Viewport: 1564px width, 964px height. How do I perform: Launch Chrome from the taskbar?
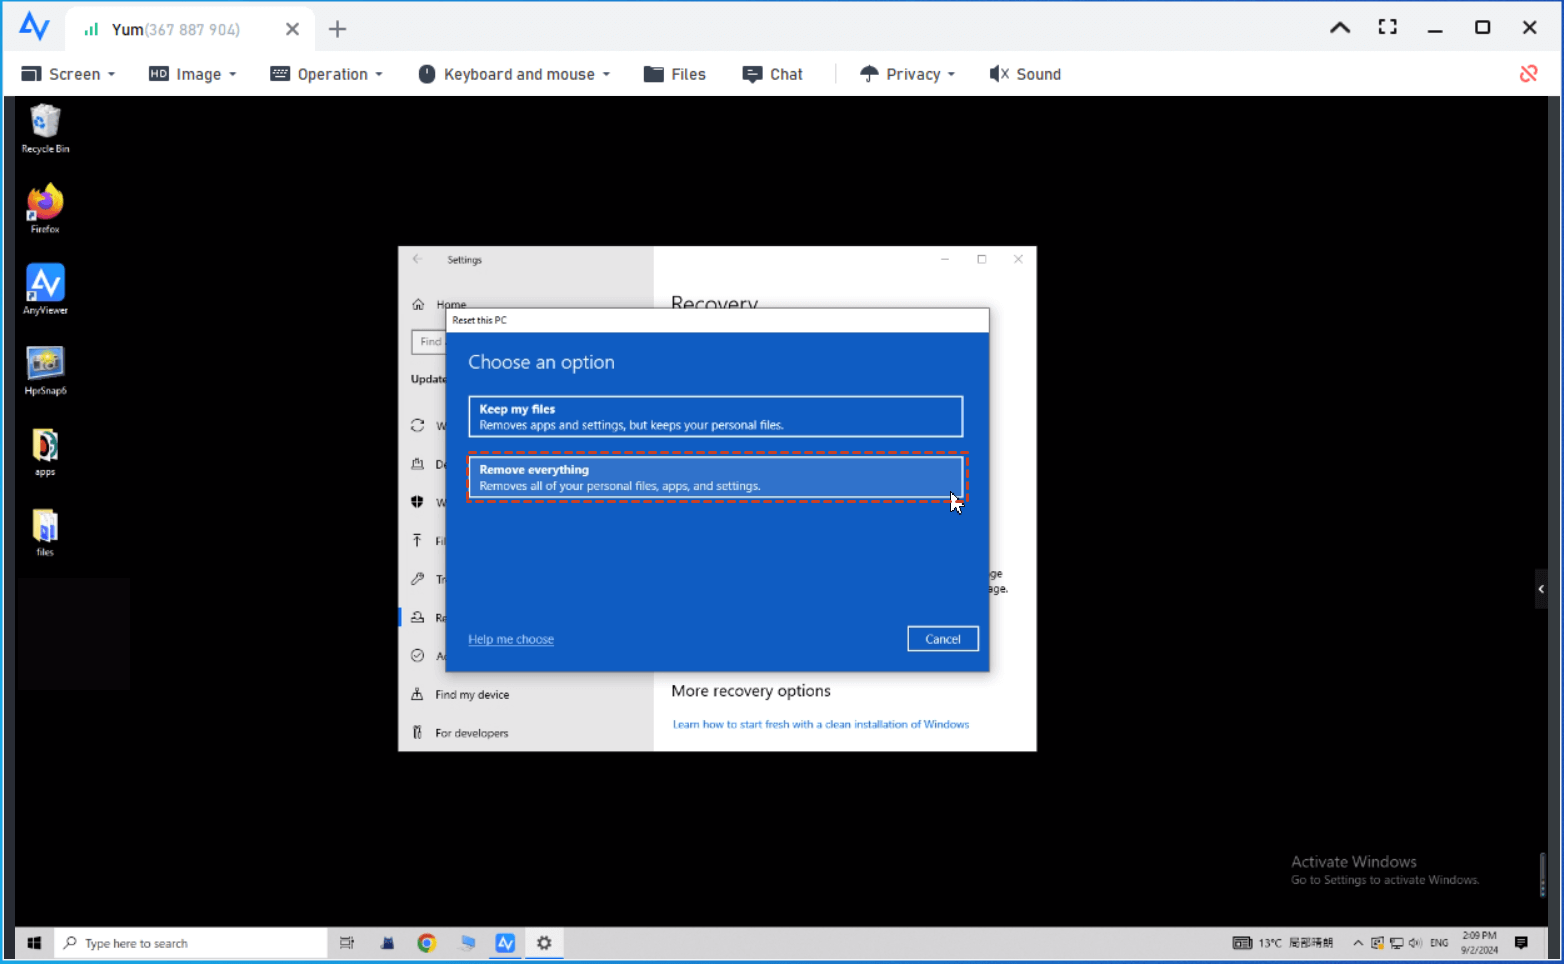(427, 942)
